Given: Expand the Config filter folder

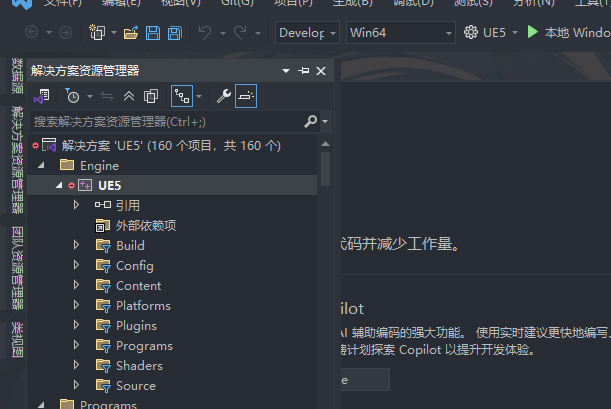Looking at the screenshot, I should click(76, 265).
